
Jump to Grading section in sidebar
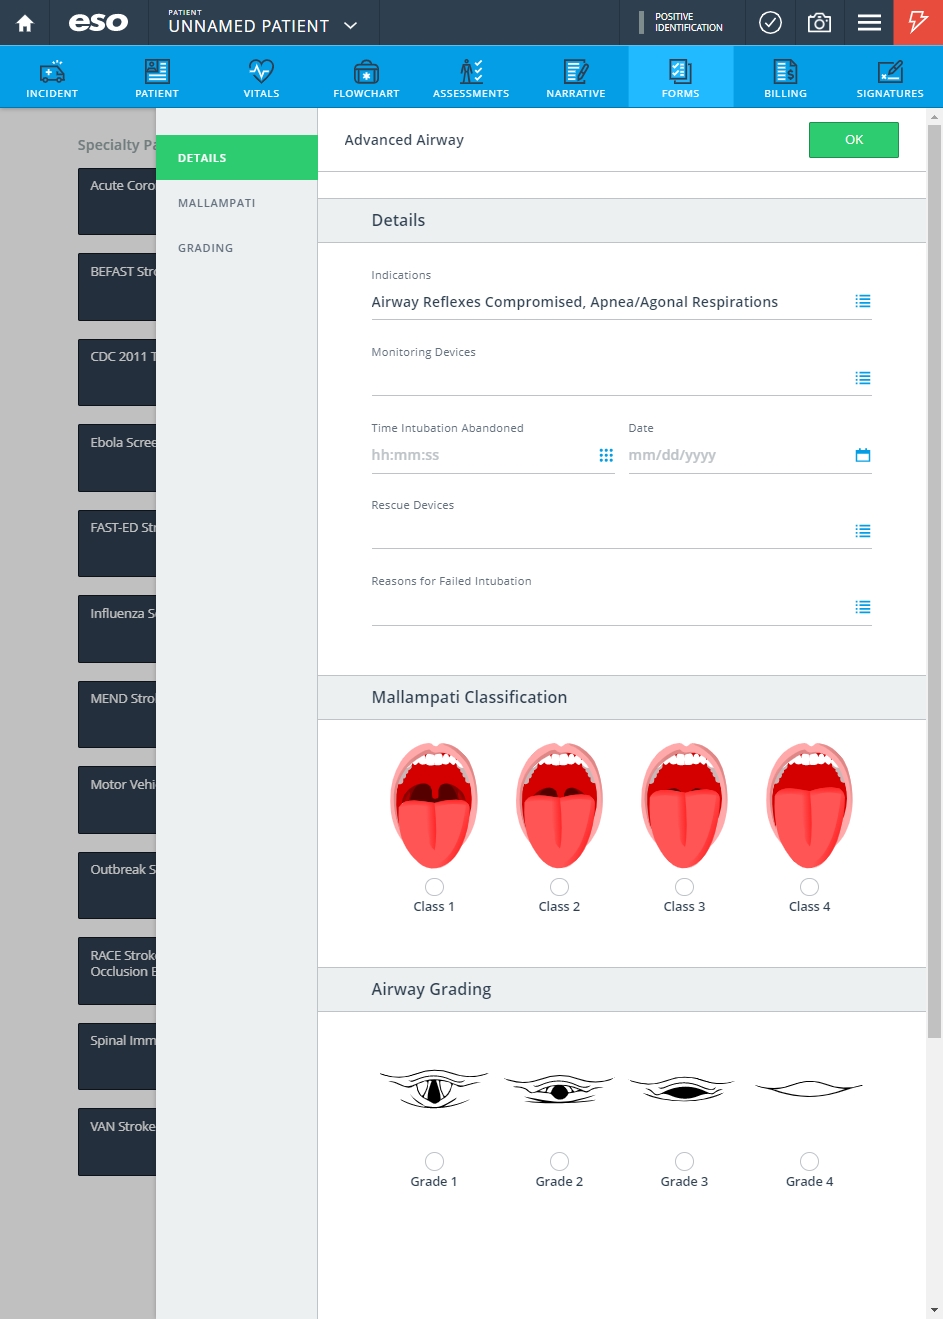(237, 248)
